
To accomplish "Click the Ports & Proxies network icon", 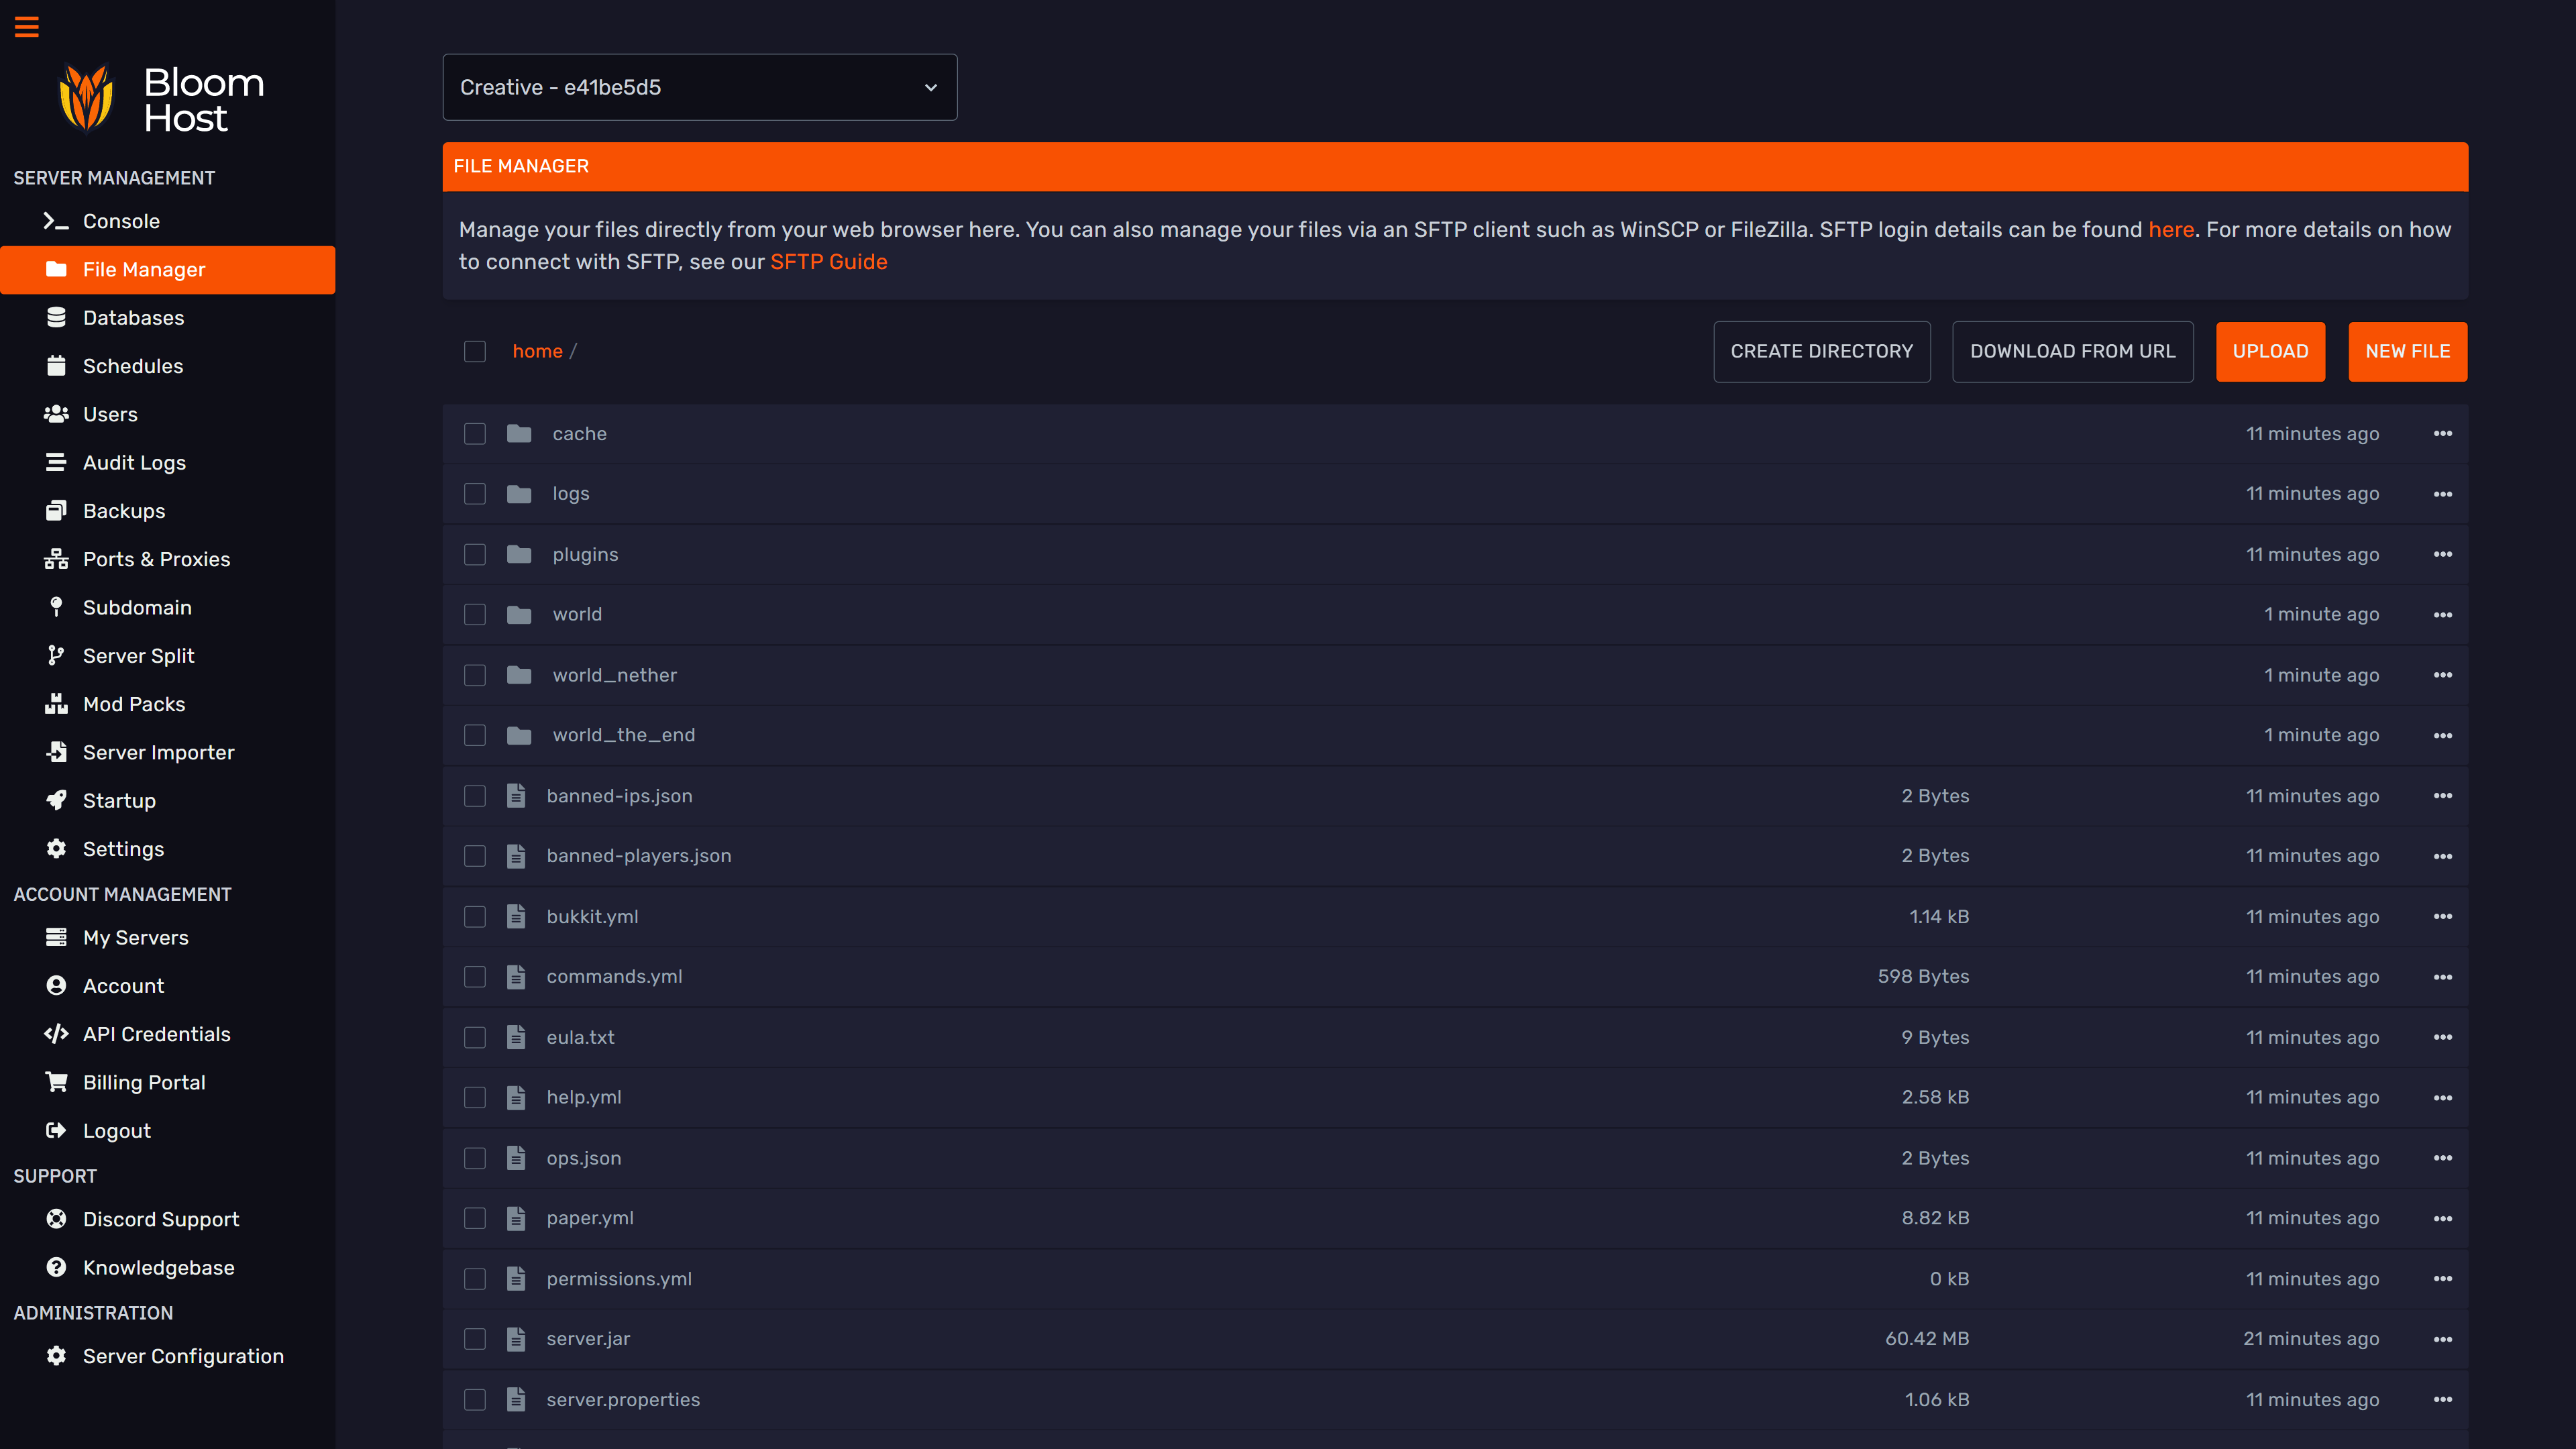I will pyautogui.click(x=56, y=559).
